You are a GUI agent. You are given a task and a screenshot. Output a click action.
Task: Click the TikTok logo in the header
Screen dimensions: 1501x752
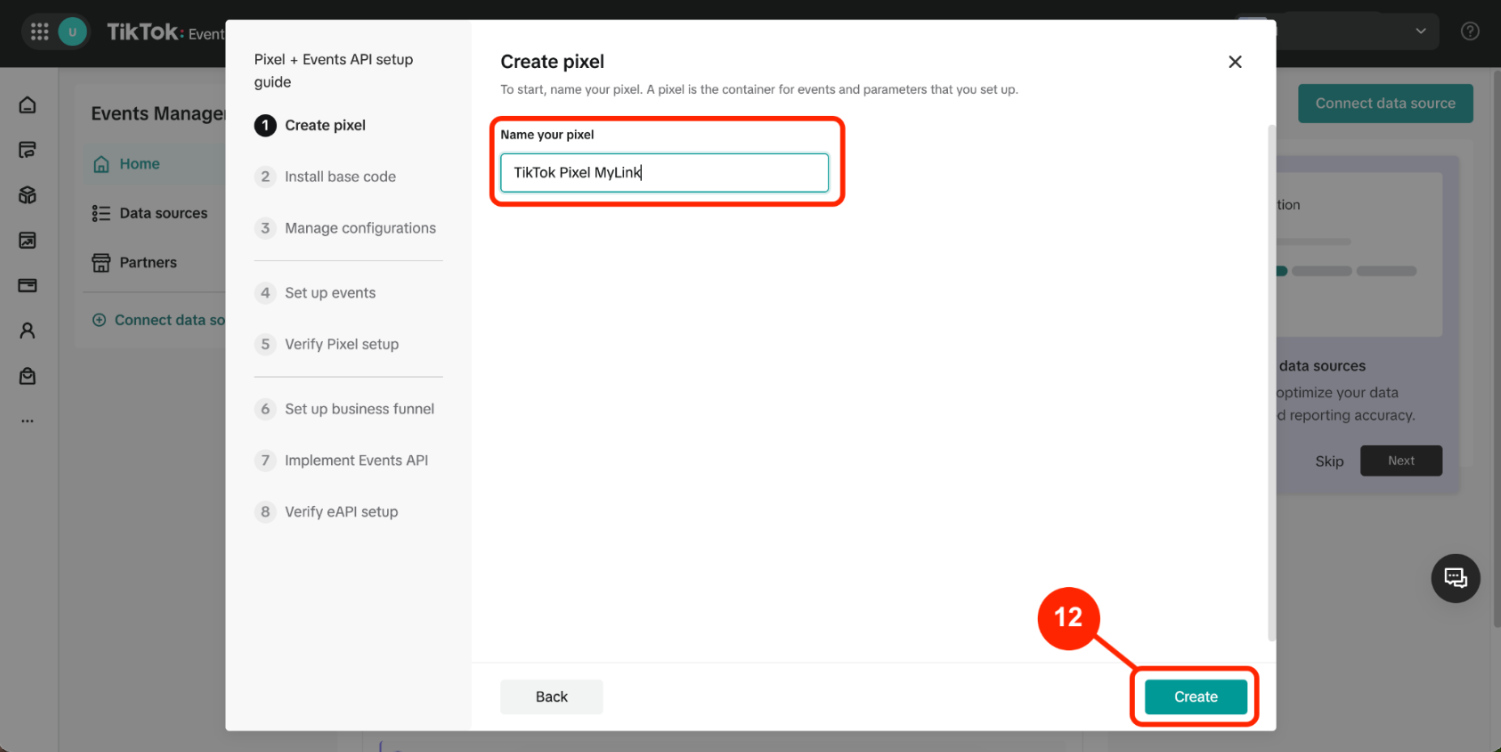point(143,32)
